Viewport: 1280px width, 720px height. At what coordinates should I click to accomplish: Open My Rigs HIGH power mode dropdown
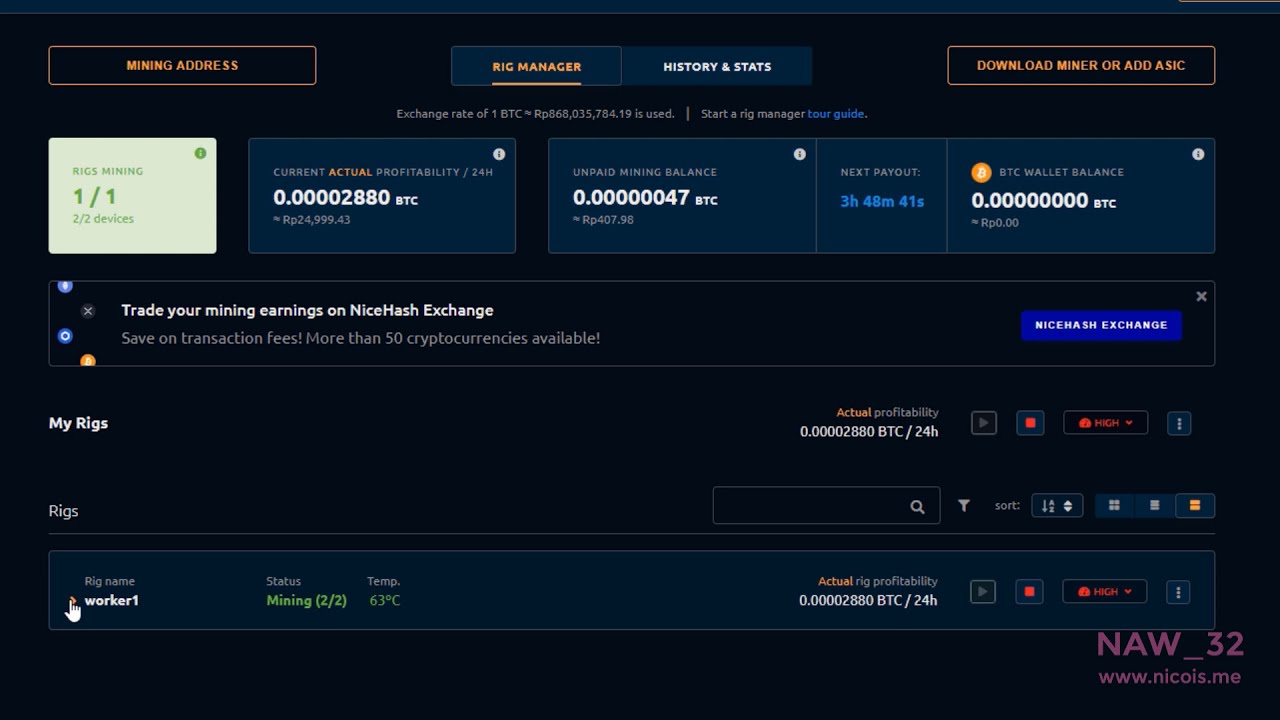[x=1105, y=423]
